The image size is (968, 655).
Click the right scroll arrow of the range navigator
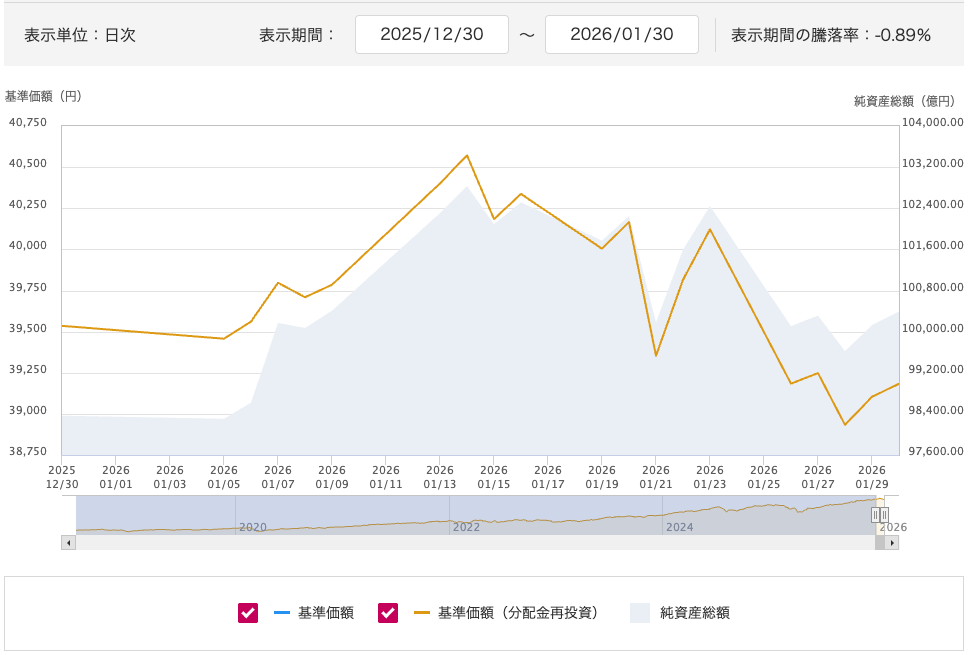click(x=891, y=542)
